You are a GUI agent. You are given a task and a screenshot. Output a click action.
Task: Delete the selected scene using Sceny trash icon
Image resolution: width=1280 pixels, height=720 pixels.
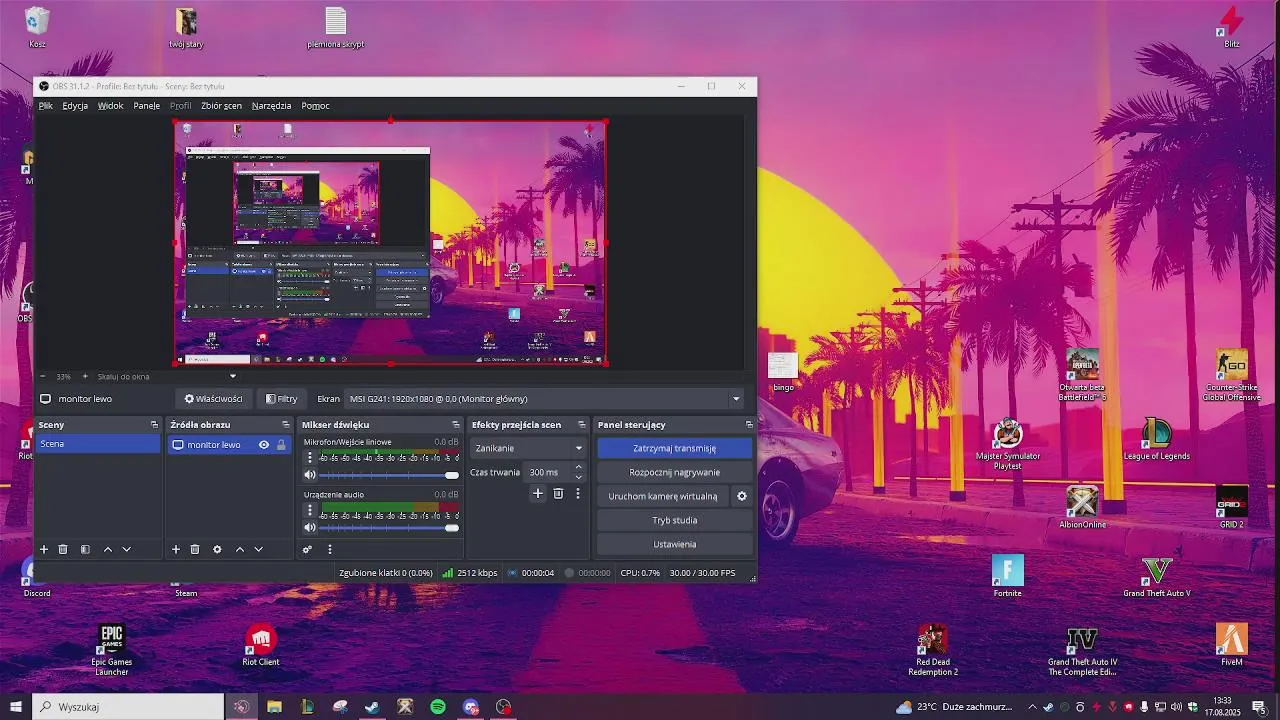tap(63, 549)
